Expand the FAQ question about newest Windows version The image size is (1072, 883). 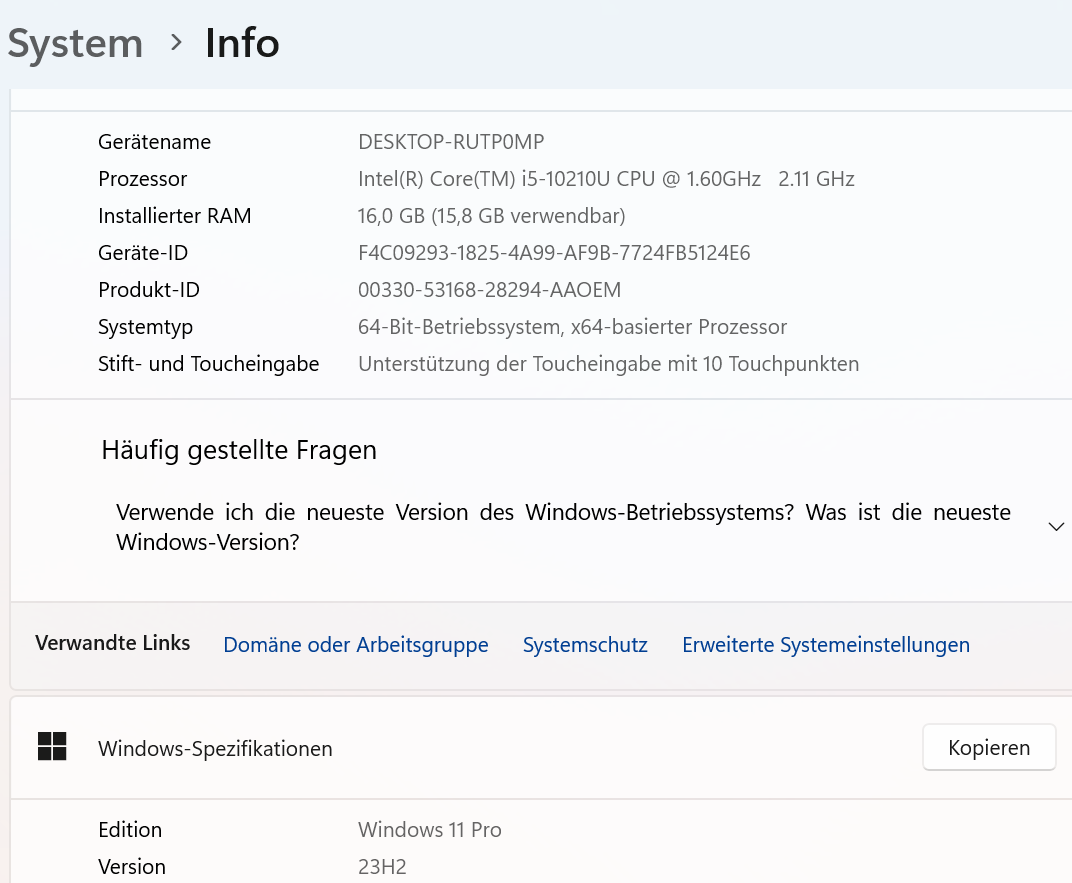pyautogui.click(x=563, y=527)
